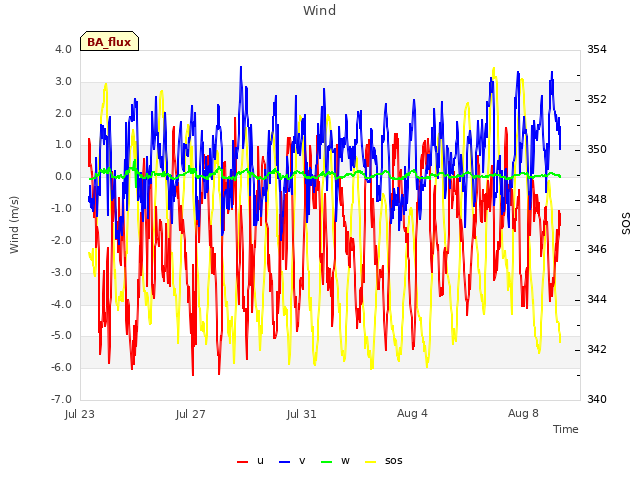Click the Jul 31 date tick
Image resolution: width=640 pixels, height=480 pixels.
[302, 414]
